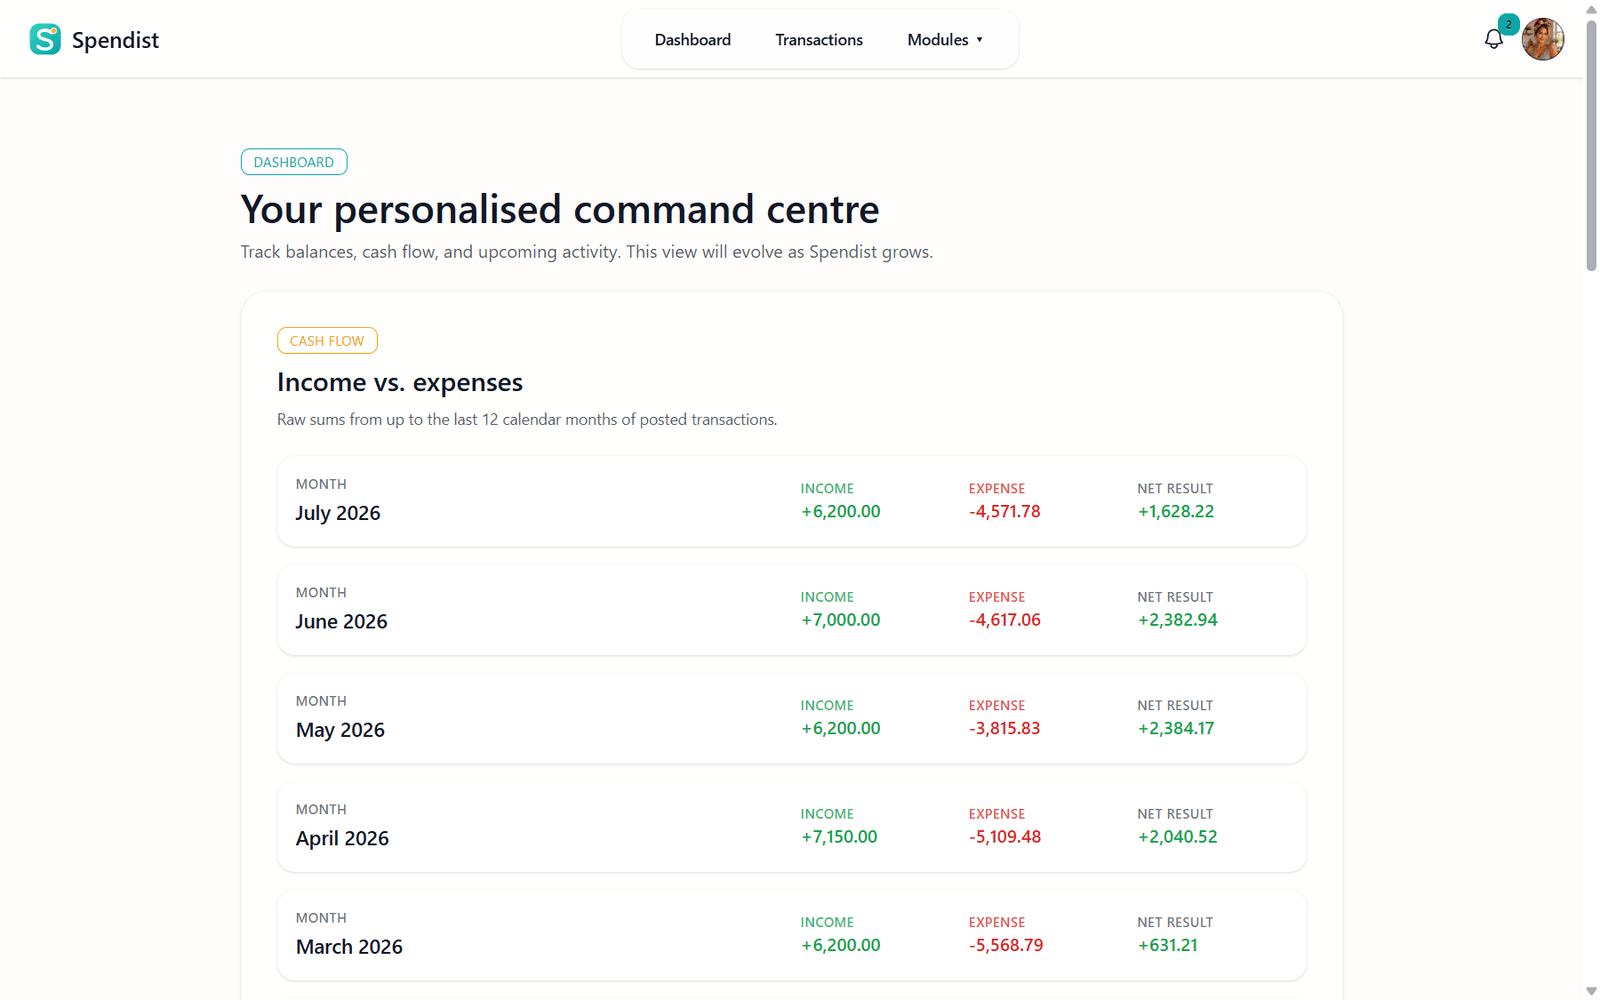Click April income value +7,150.00
This screenshot has width=1600, height=1000.
pos(839,837)
